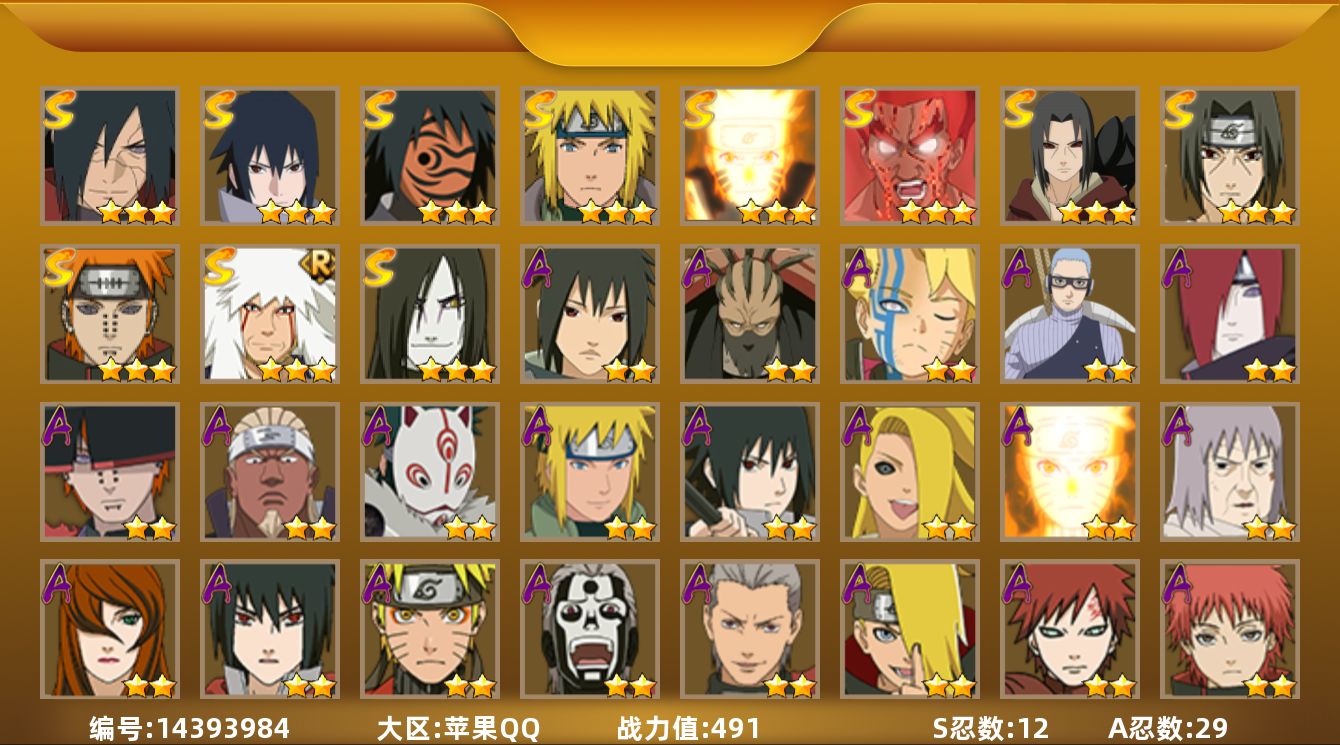Click the 大区:苹果QQ server label
This screenshot has height=745, width=1340.
[458, 728]
